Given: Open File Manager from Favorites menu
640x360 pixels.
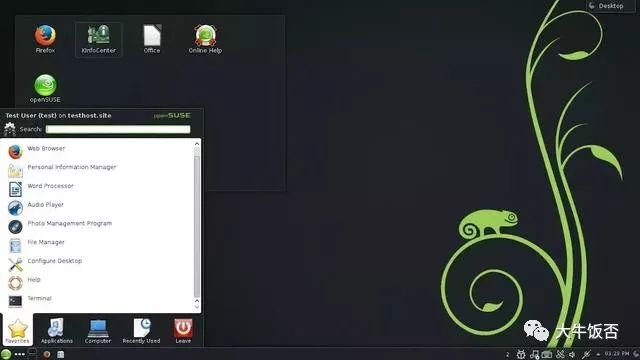Looking at the screenshot, I should pyautogui.click(x=98, y=245).
